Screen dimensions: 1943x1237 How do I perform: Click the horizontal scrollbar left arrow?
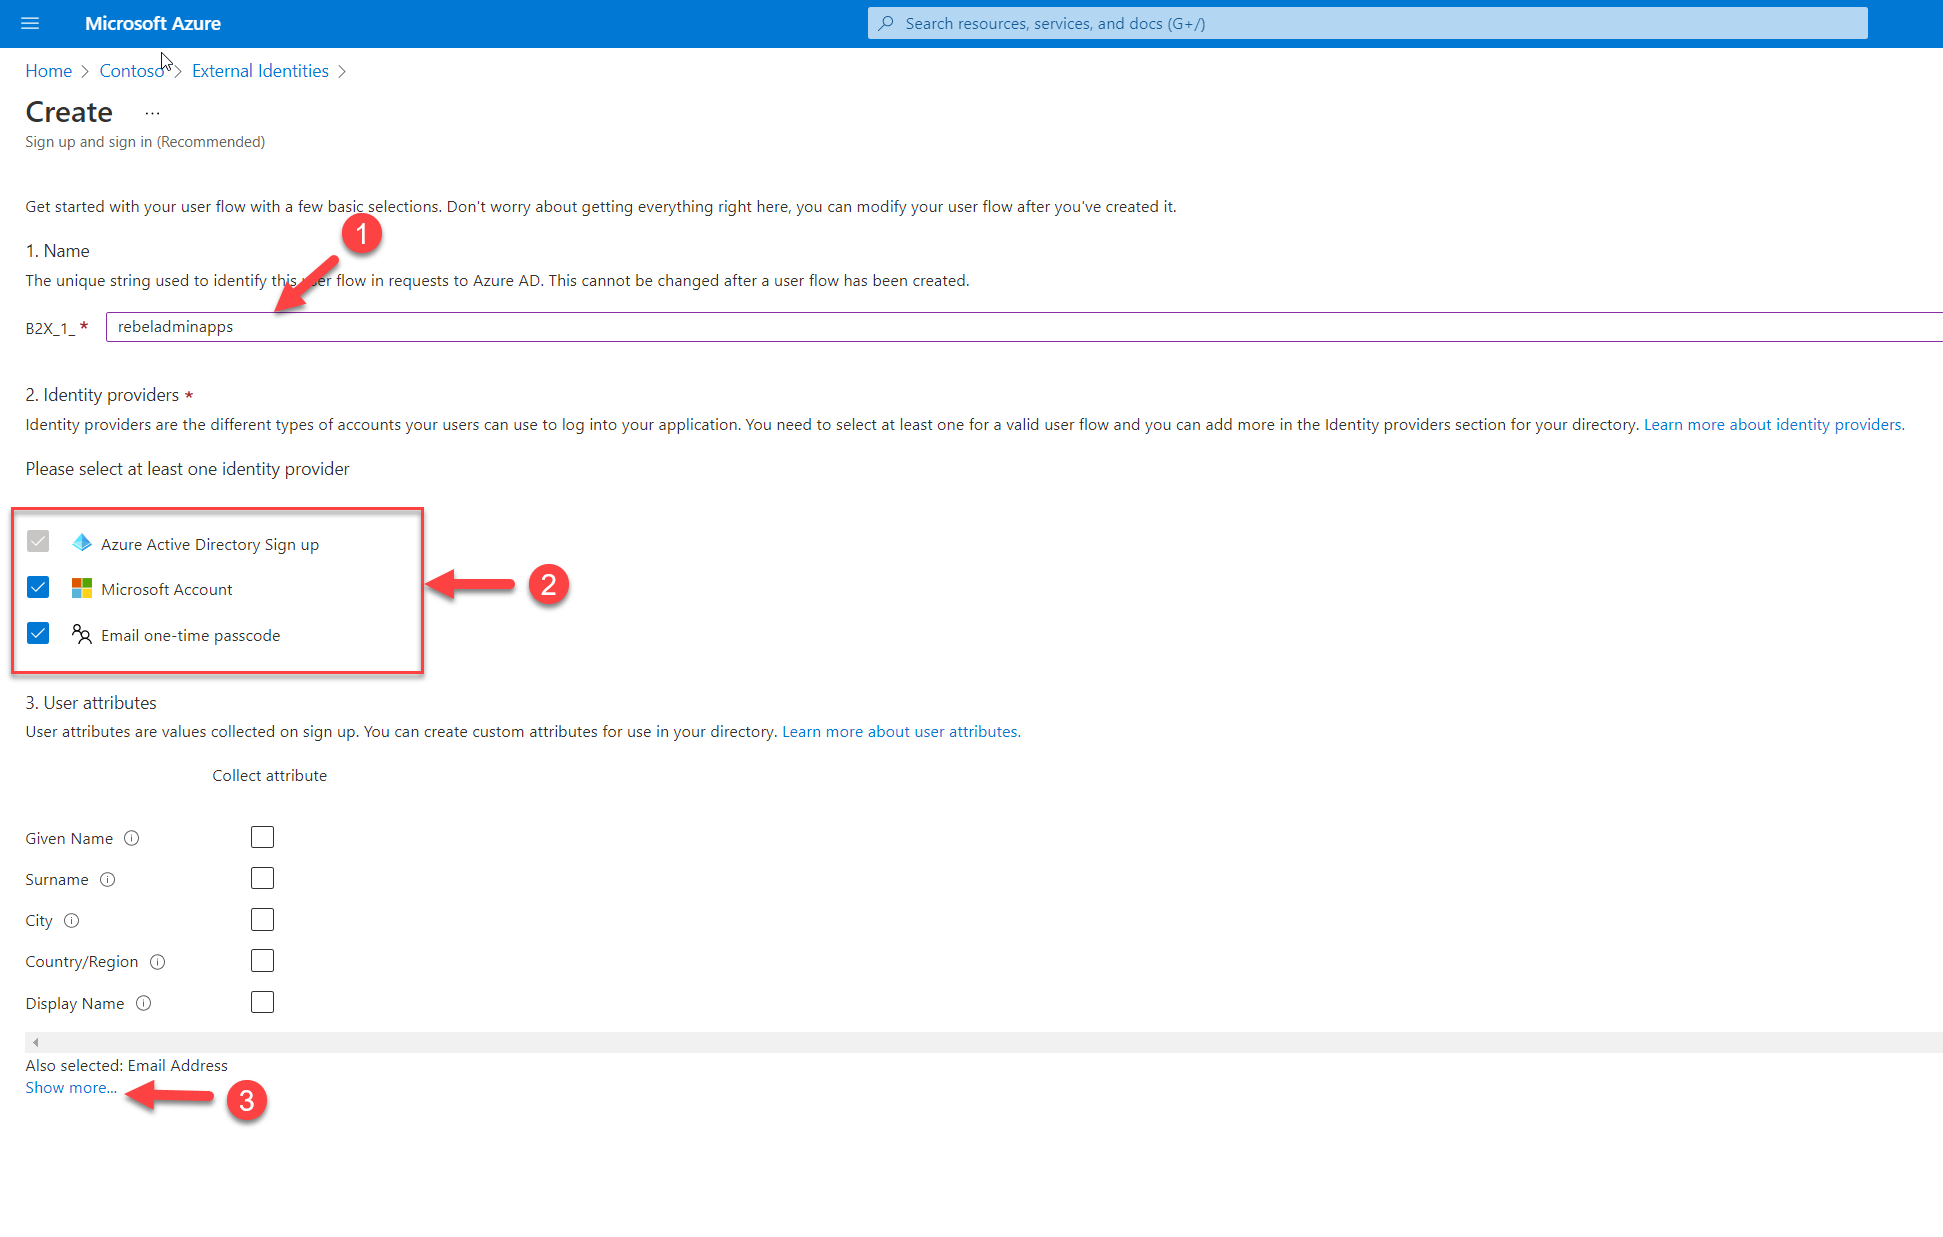tap(35, 1042)
